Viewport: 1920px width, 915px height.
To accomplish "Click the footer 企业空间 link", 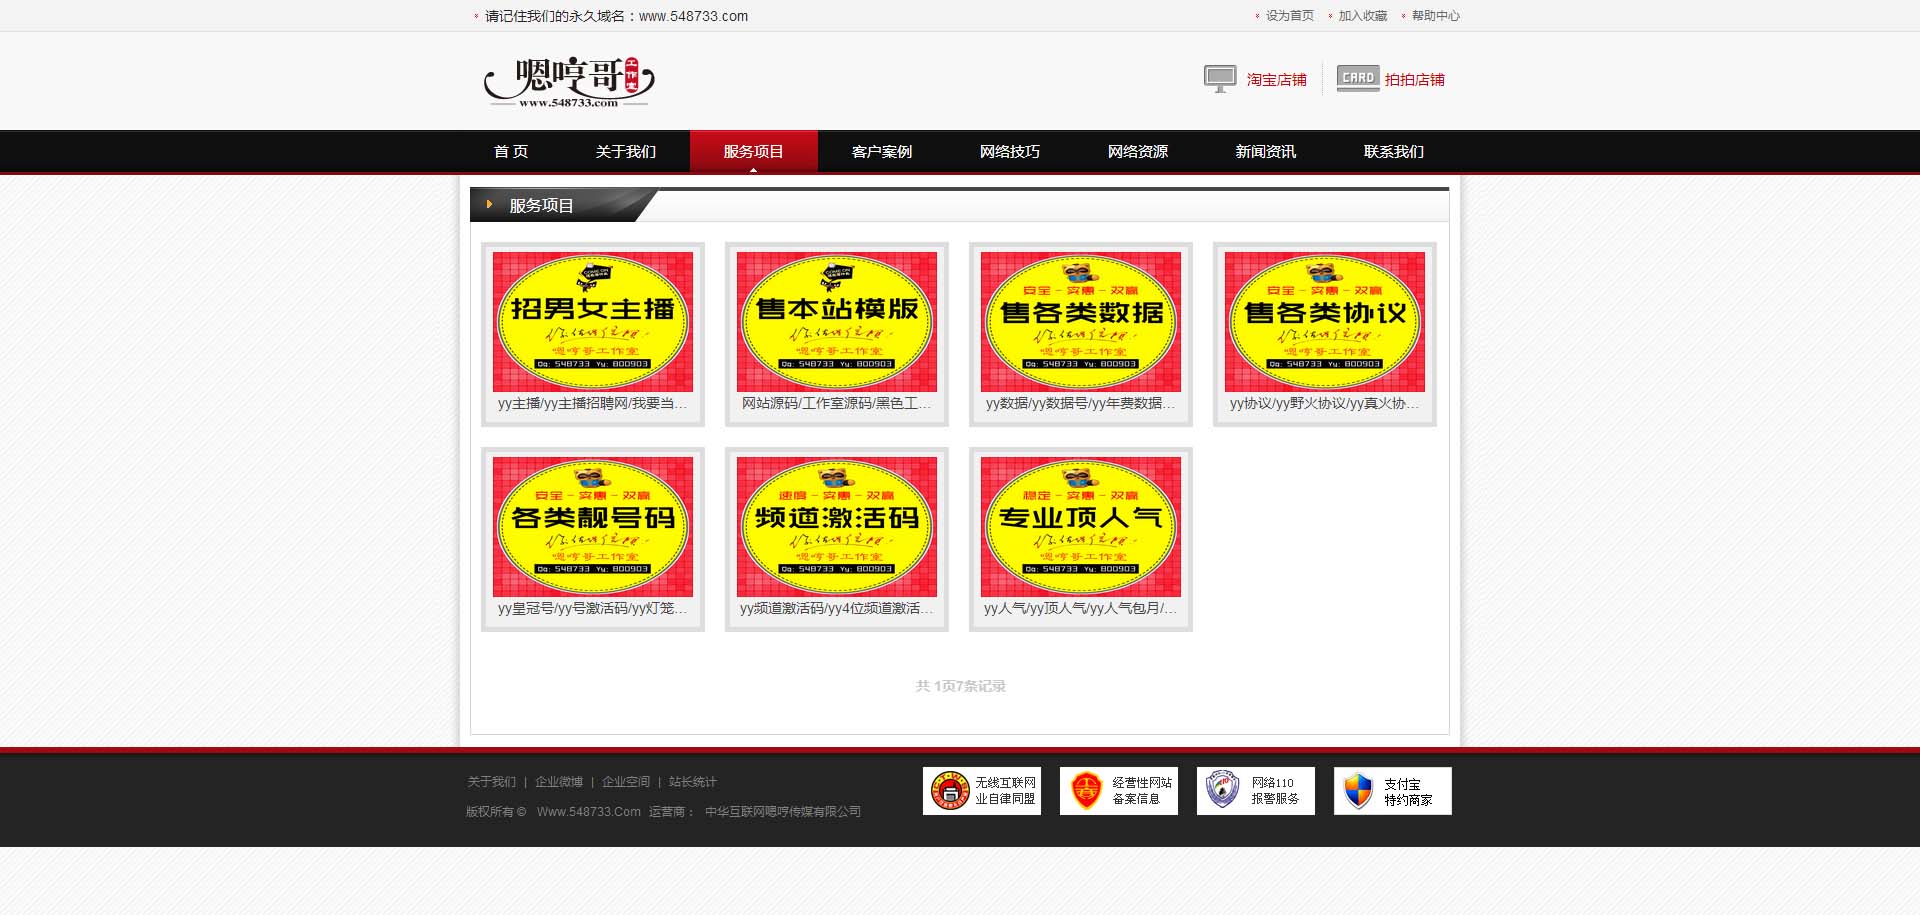I will (626, 782).
